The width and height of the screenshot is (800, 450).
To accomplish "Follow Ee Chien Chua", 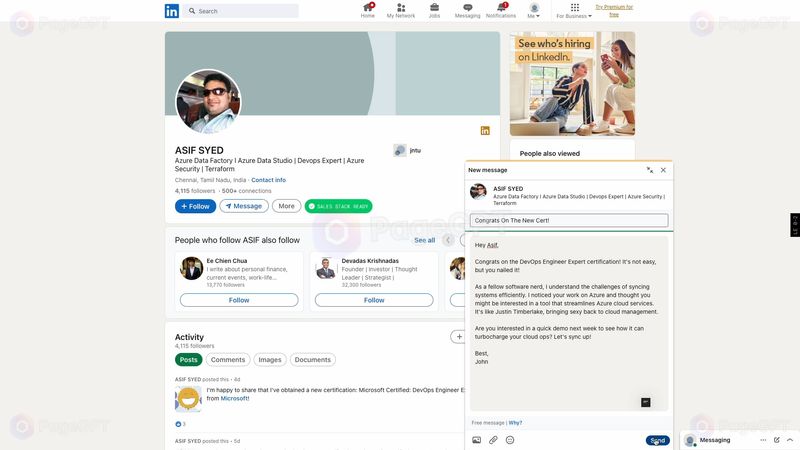I will pyautogui.click(x=239, y=300).
